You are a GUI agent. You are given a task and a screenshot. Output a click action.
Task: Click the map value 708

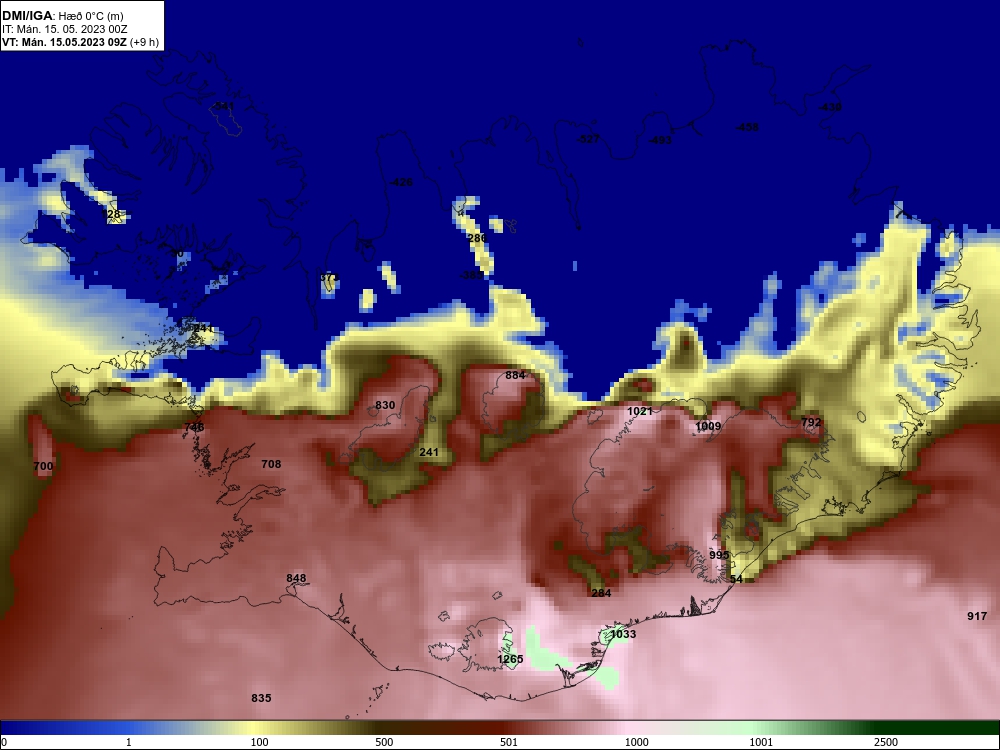tap(271, 464)
